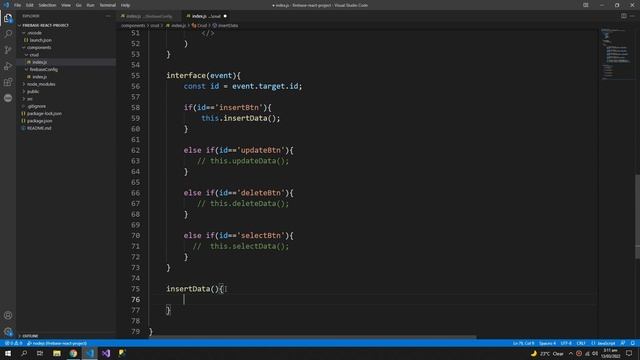
Task: Open the Selection menu
Action: point(47,5)
